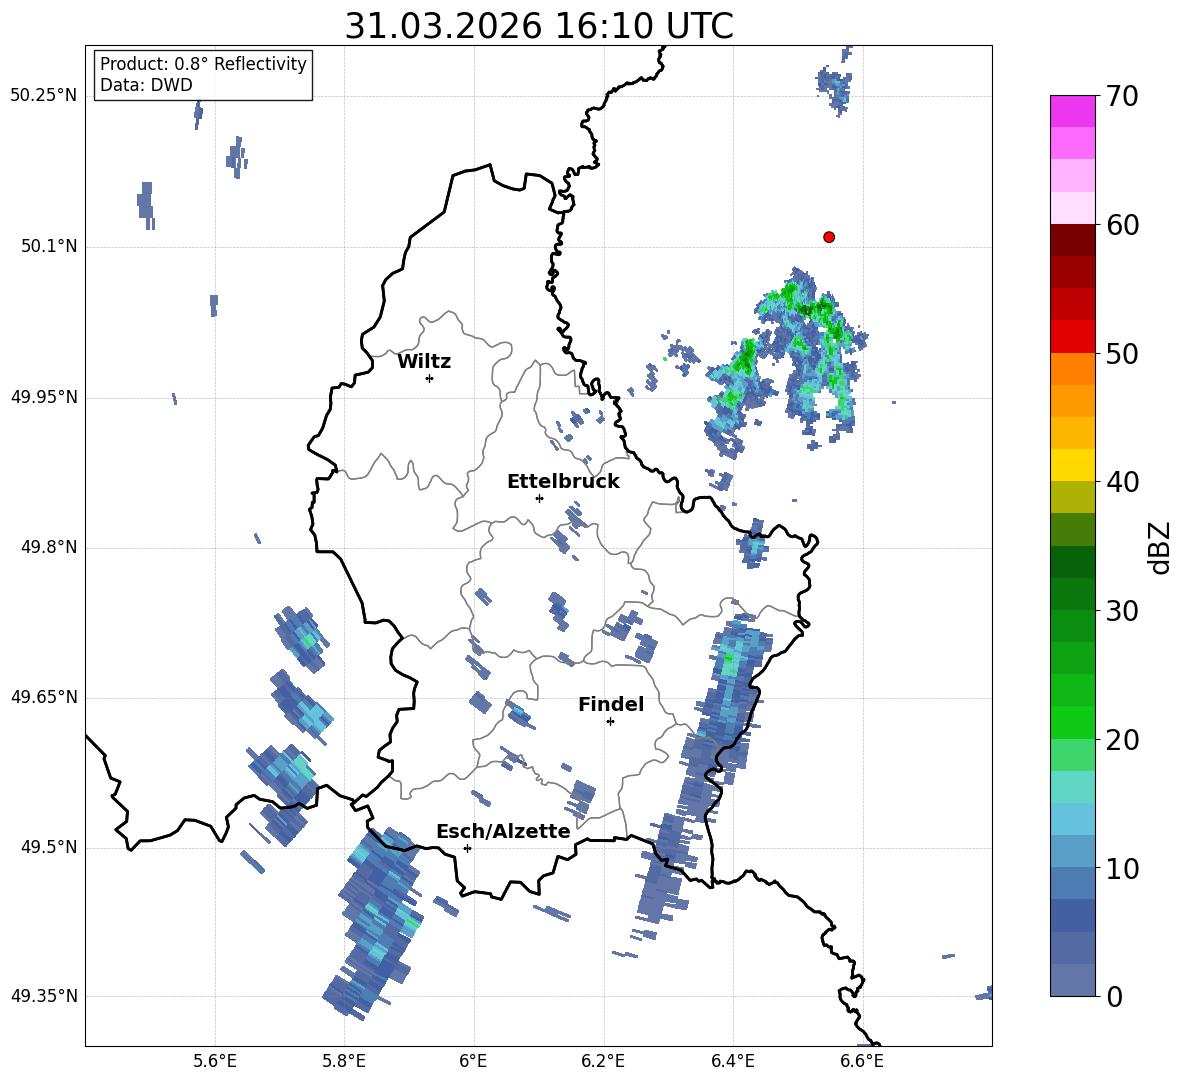Click the cross marker below Ettelbruck
This screenshot has width=1184, height=1081.
539,498
